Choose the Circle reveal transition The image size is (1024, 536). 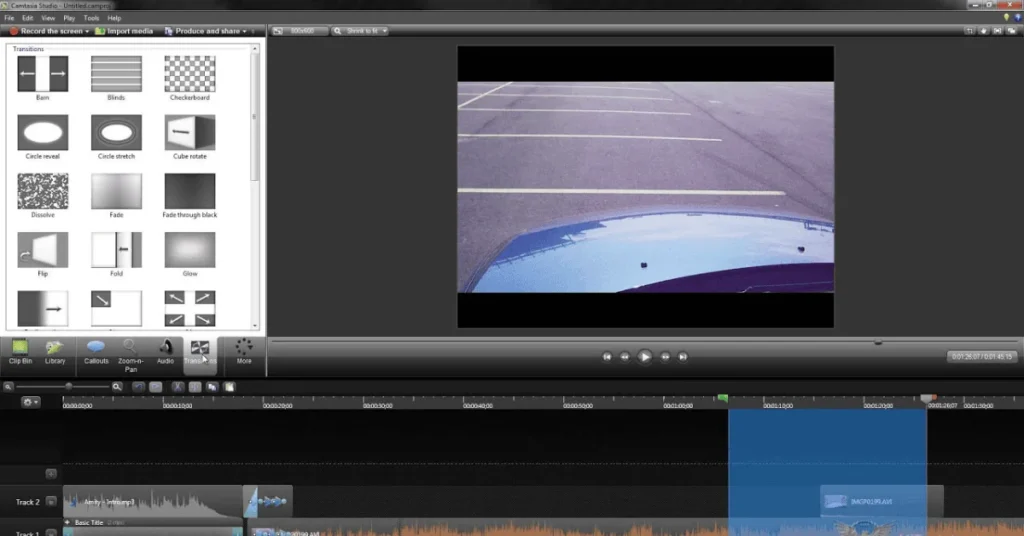pyautogui.click(x=42, y=133)
